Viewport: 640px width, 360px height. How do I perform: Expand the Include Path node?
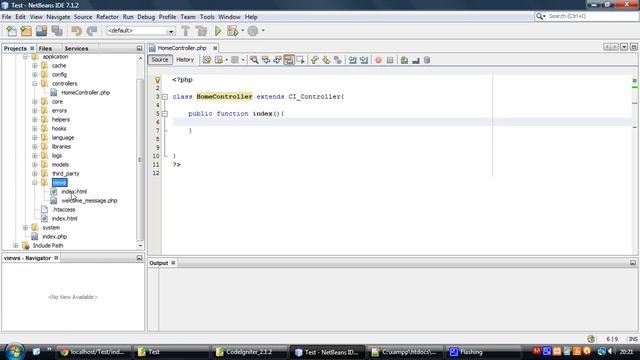16,245
